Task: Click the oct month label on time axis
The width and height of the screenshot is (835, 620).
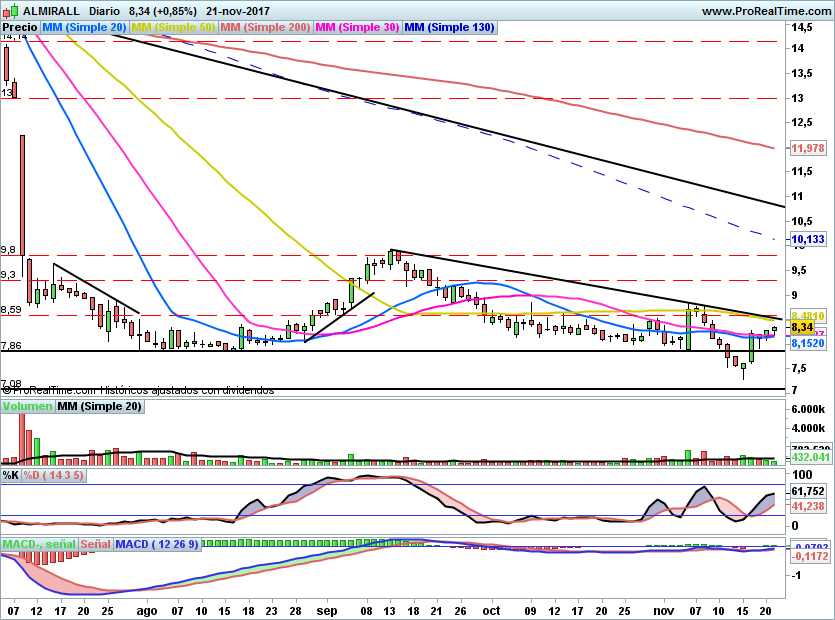Action: 492,611
